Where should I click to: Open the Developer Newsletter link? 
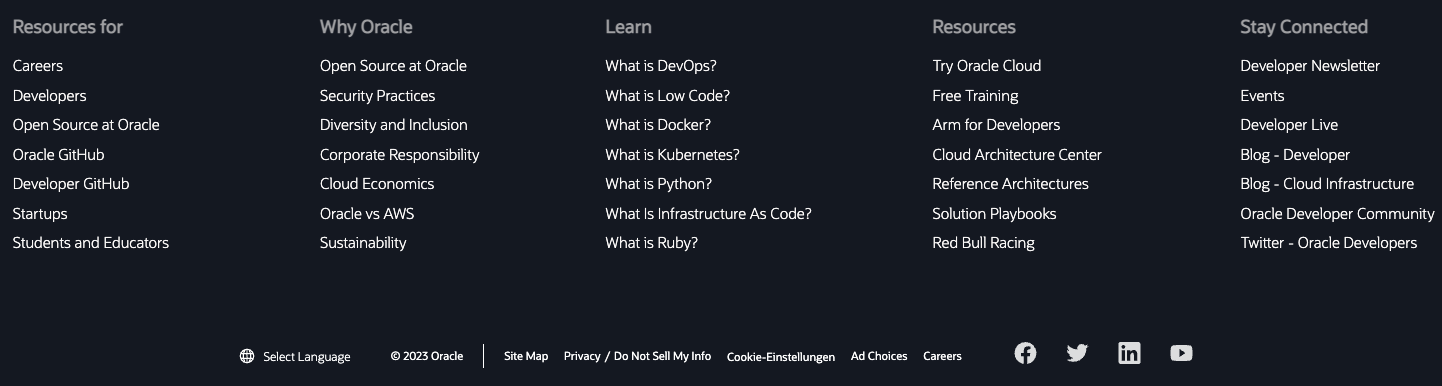[x=1310, y=66]
